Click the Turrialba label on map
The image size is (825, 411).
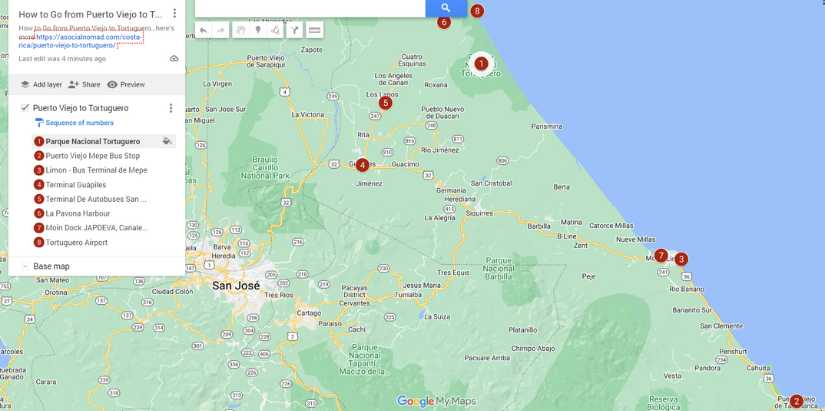408,295
